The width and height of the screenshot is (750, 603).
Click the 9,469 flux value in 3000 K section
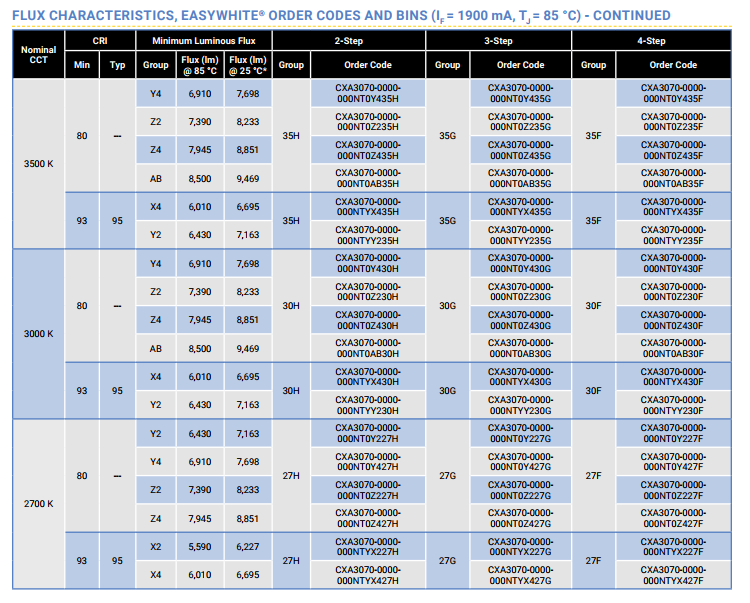[248, 349]
